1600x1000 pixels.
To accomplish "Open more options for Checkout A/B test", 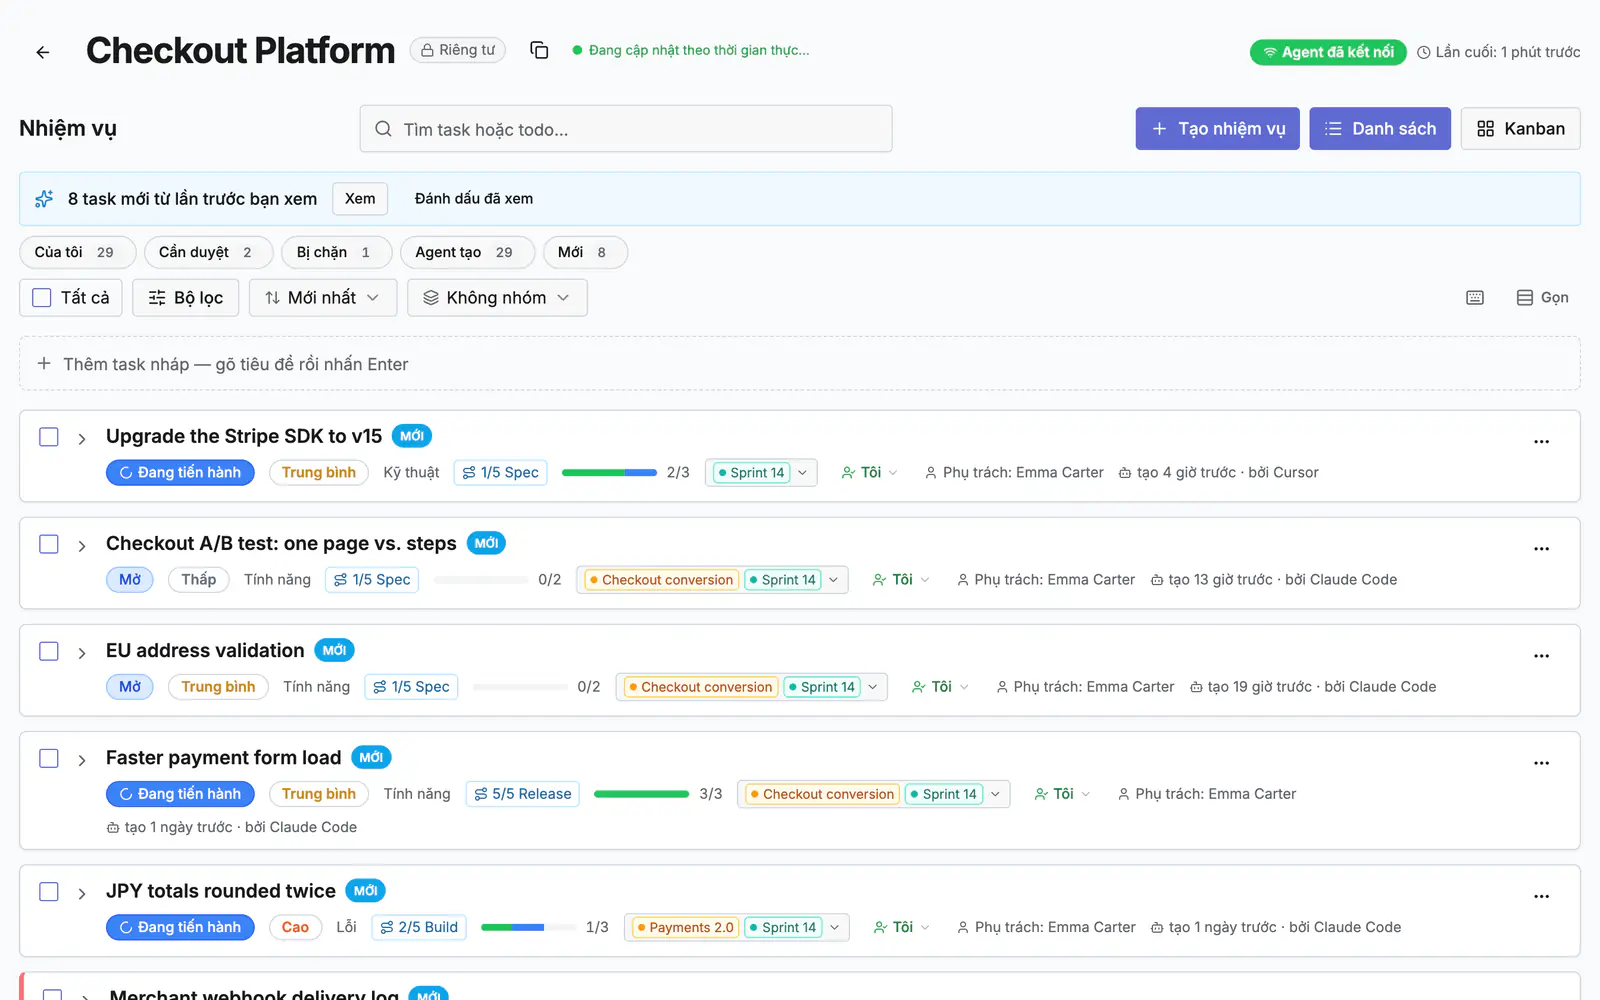I will [1541, 548].
